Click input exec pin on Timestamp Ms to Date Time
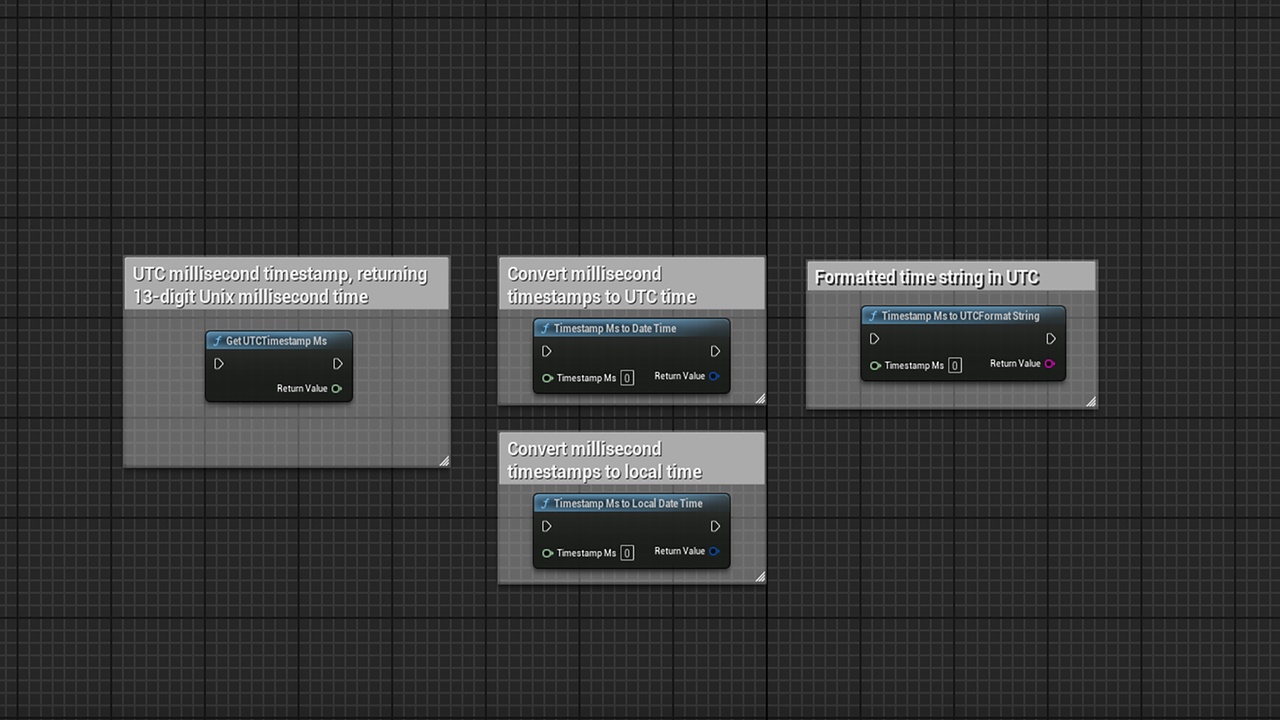This screenshot has width=1280, height=720. point(546,351)
